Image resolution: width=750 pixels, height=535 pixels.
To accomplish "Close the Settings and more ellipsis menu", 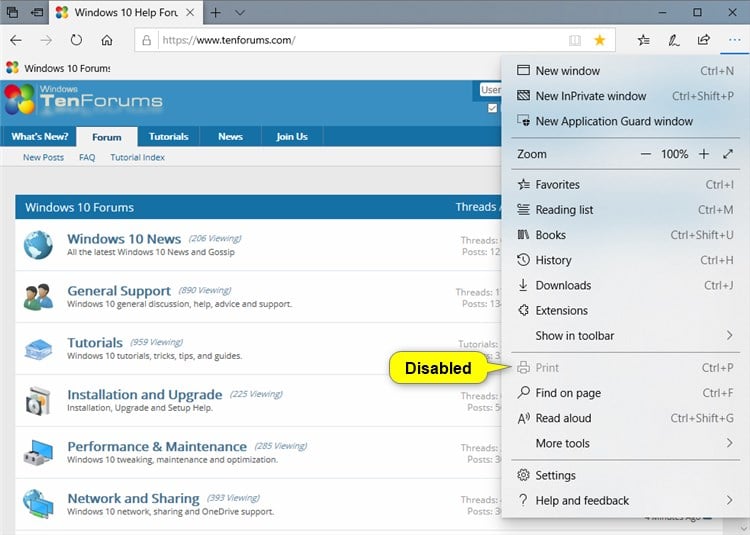I will [734, 40].
